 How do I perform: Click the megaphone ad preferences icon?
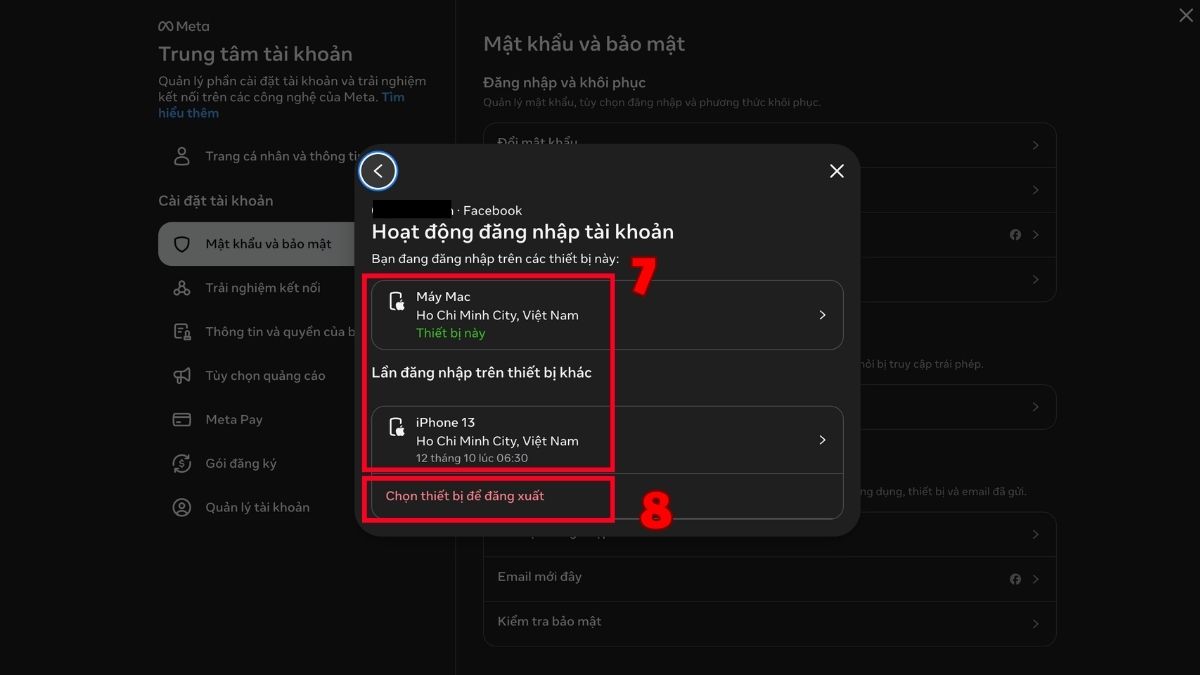(x=181, y=376)
